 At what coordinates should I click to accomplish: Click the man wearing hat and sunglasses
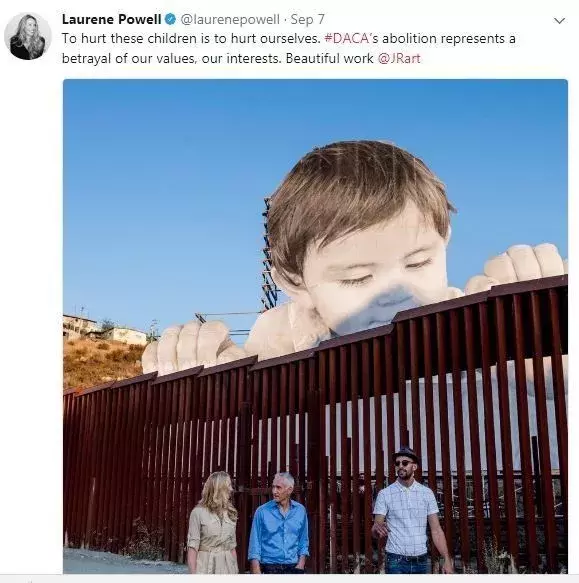408,510
